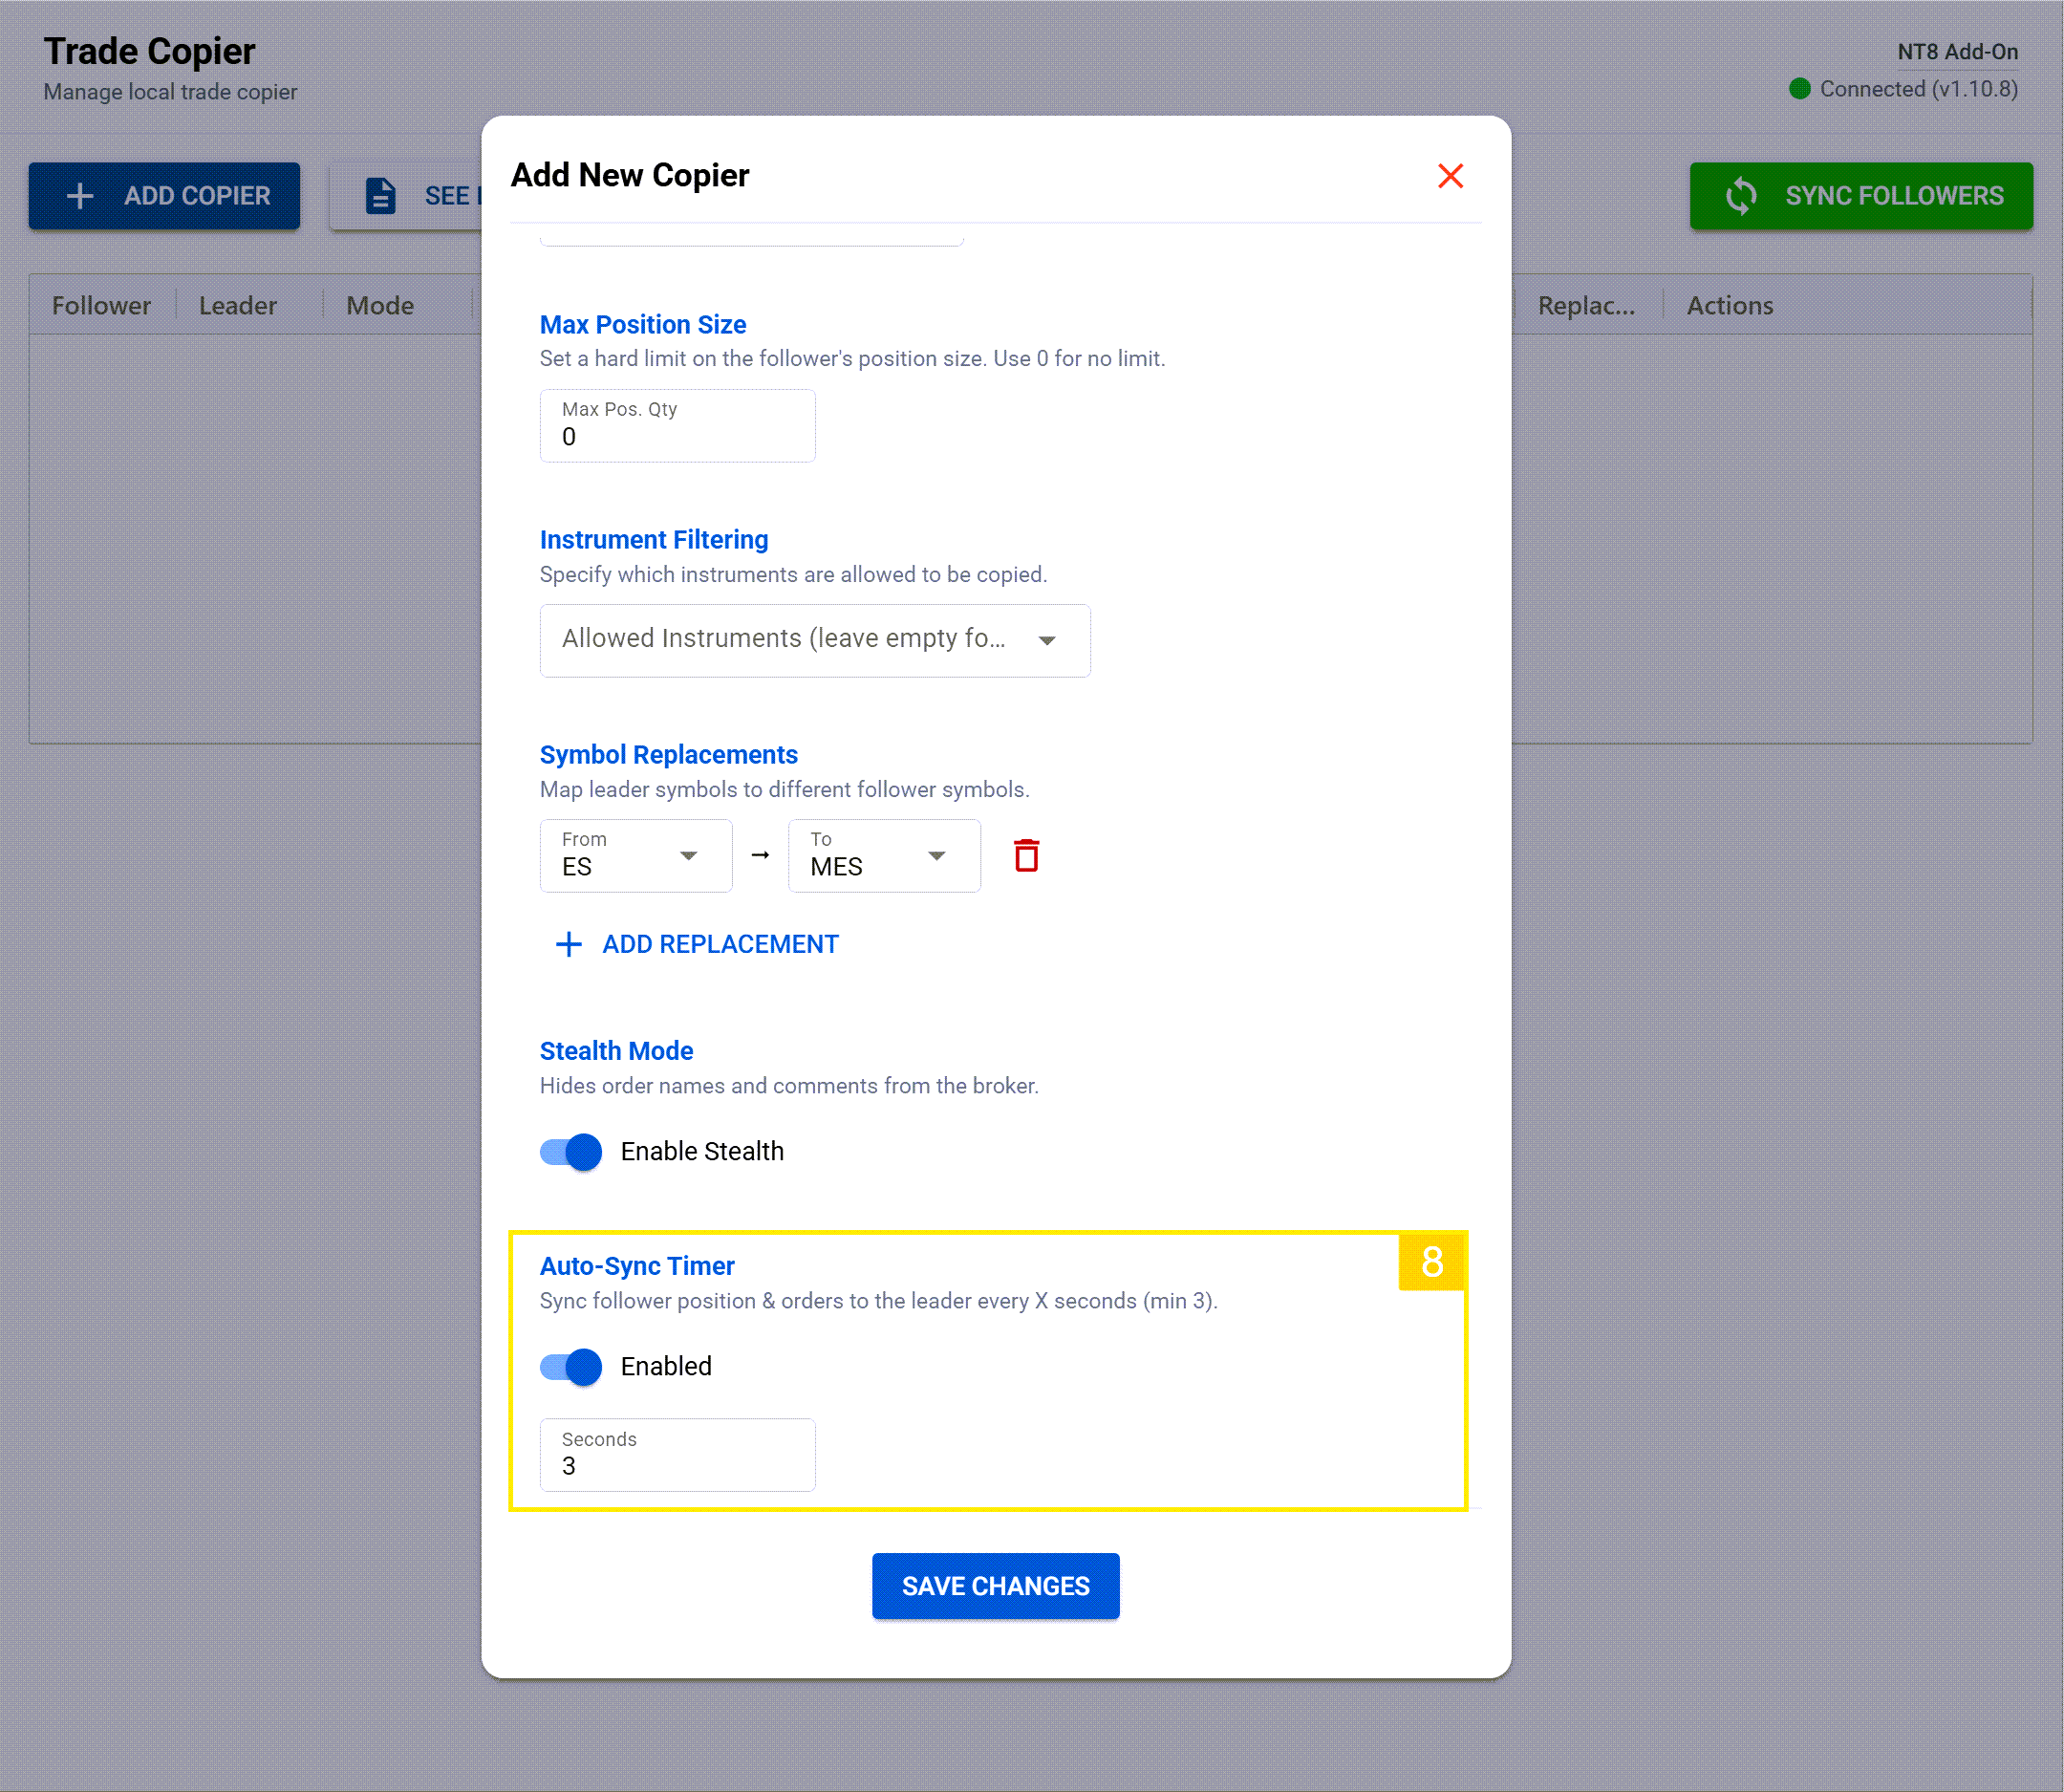Click the document icon on the See button
Screen dimensions: 2064x1792
(x=381, y=196)
